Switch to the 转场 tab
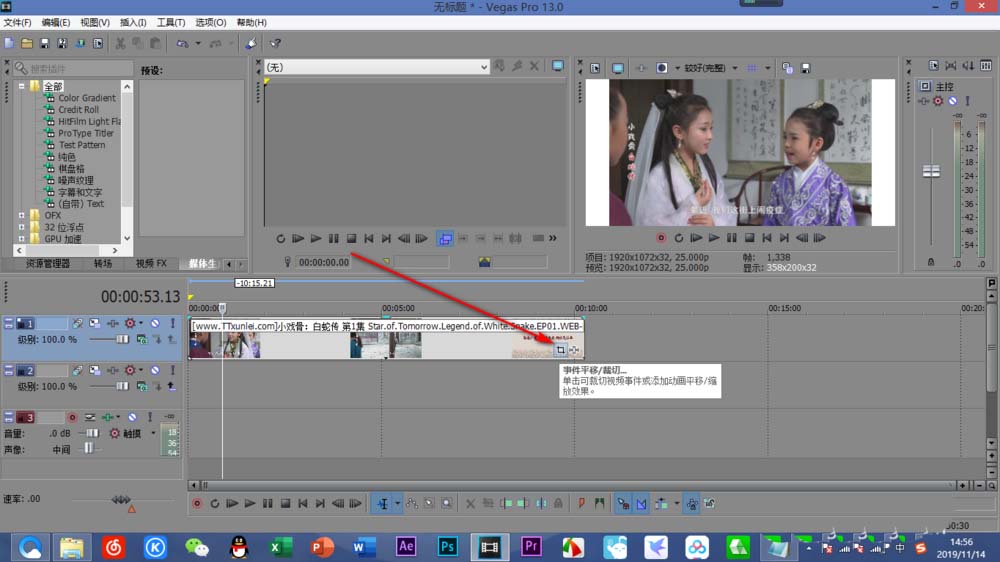The height and width of the screenshot is (562, 1000). pos(103,264)
